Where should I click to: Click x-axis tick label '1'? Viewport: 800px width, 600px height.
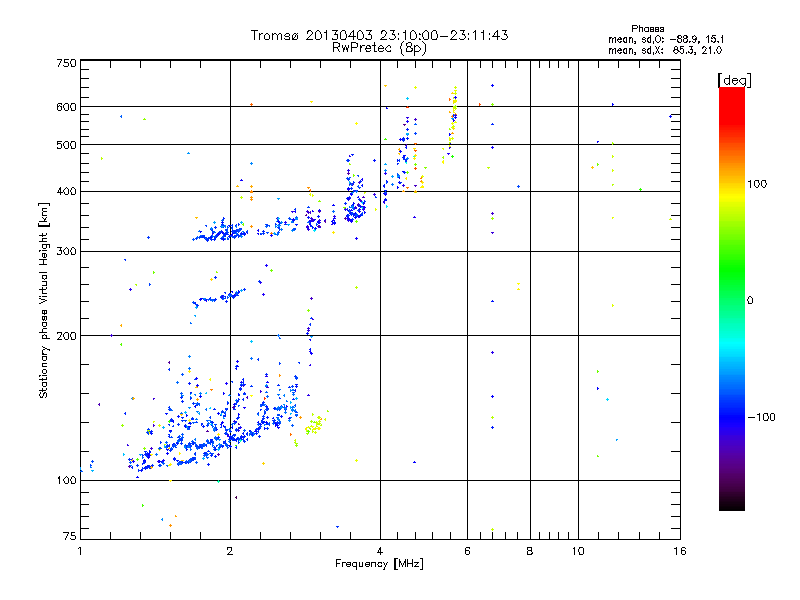pyautogui.click(x=80, y=551)
